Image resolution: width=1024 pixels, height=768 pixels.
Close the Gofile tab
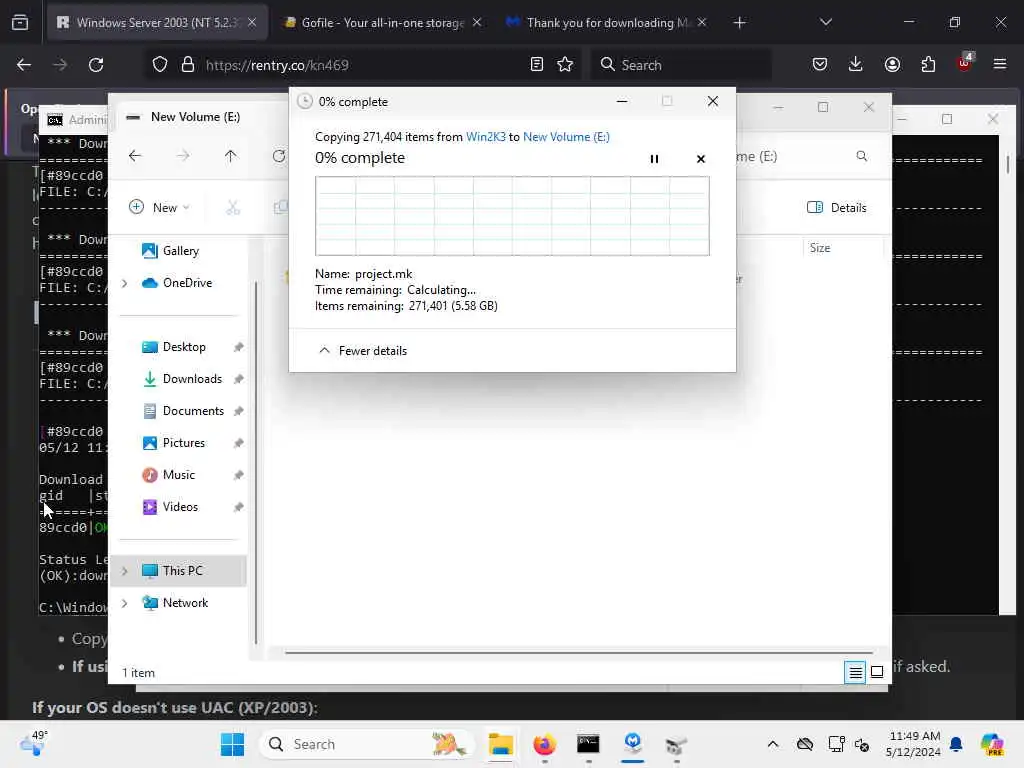coord(477,23)
